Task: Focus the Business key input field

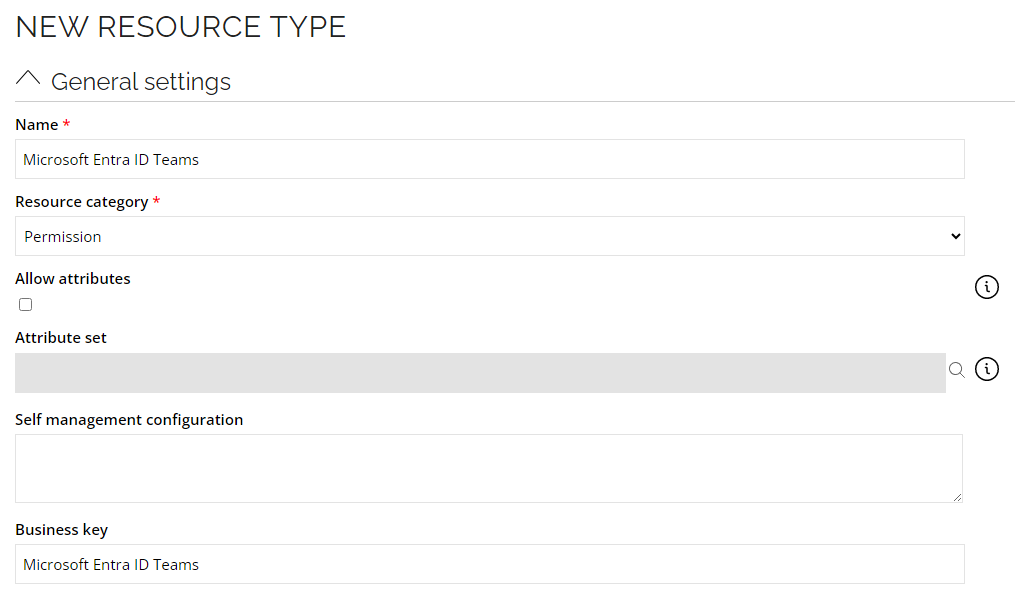Action: 490,564
